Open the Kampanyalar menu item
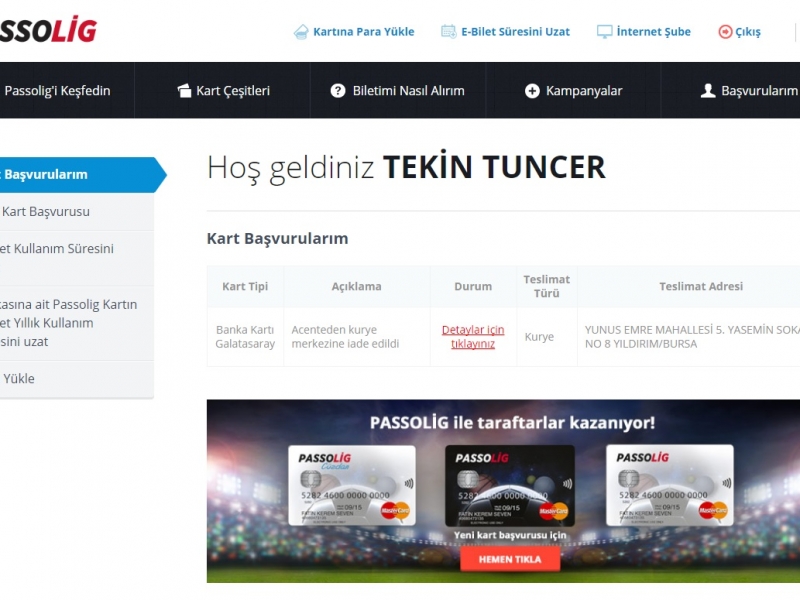This screenshot has width=800, height=600. 584,91
